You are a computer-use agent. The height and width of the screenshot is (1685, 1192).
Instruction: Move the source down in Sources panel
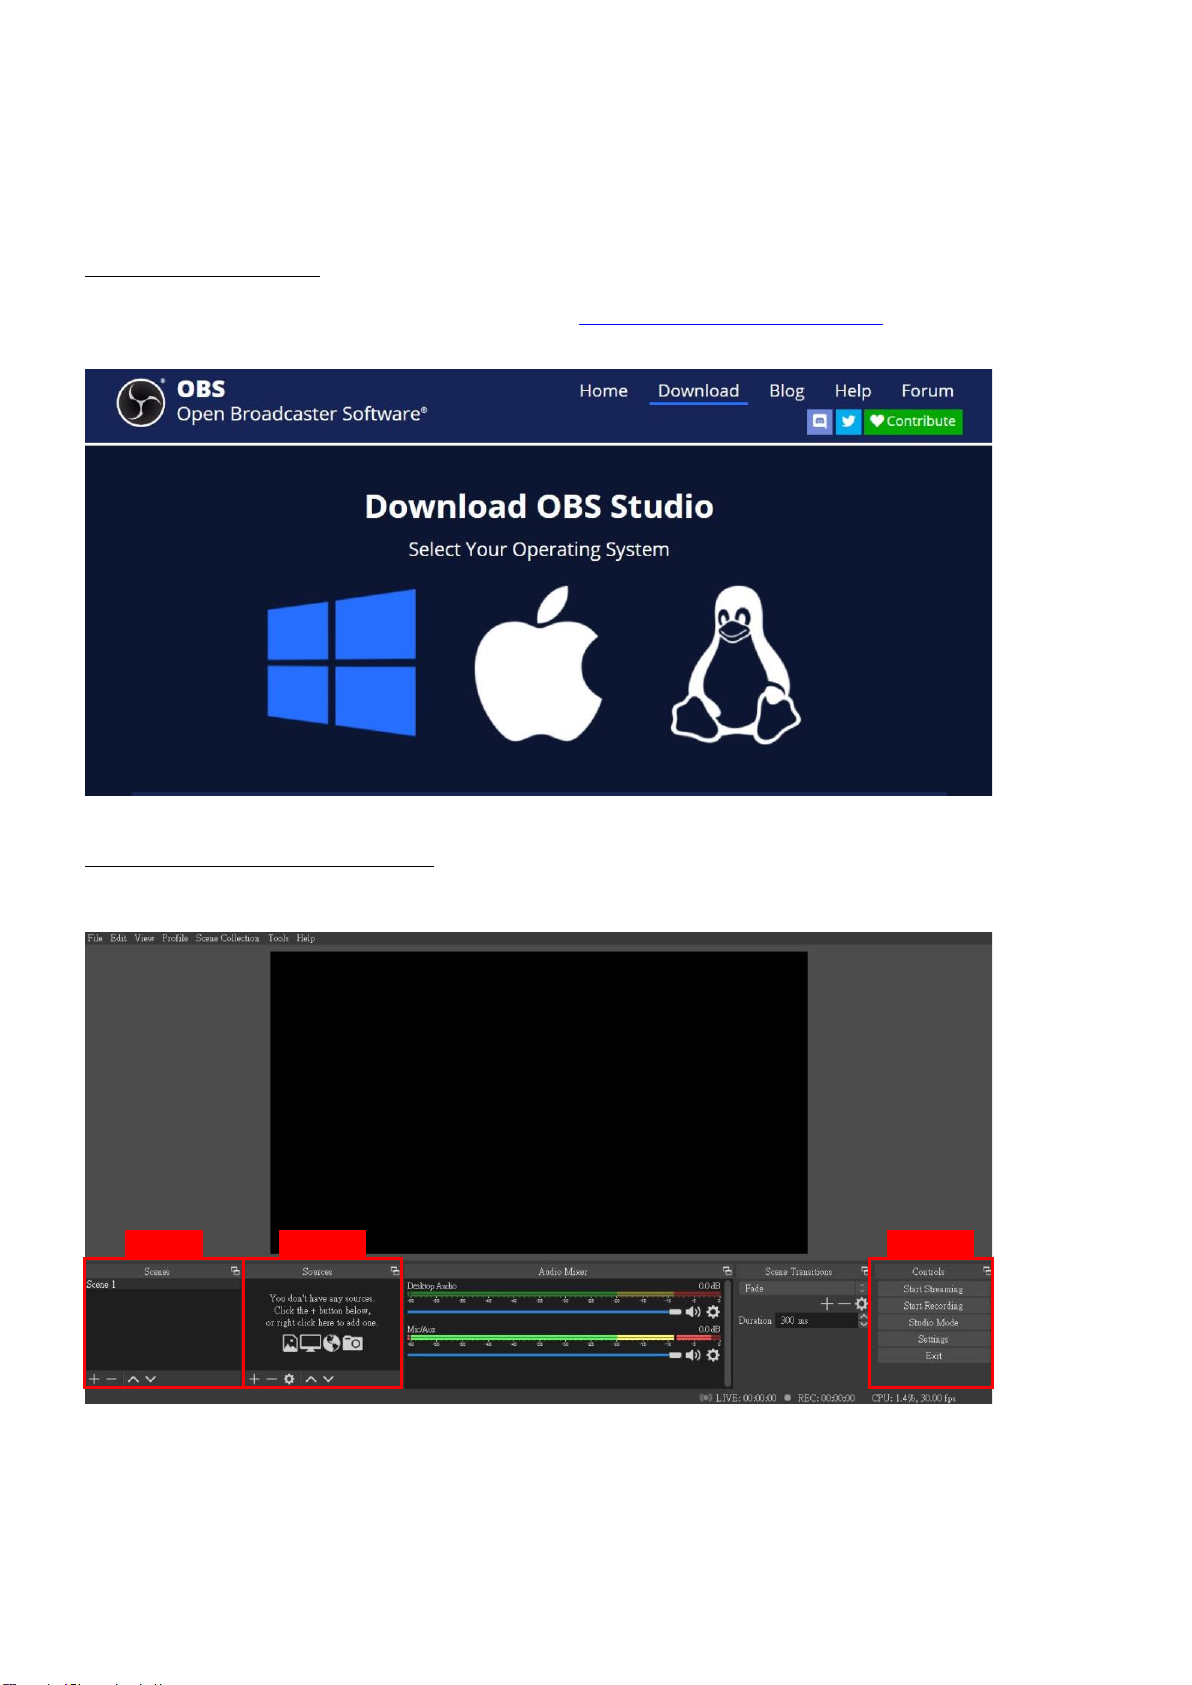click(x=328, y=1379)
